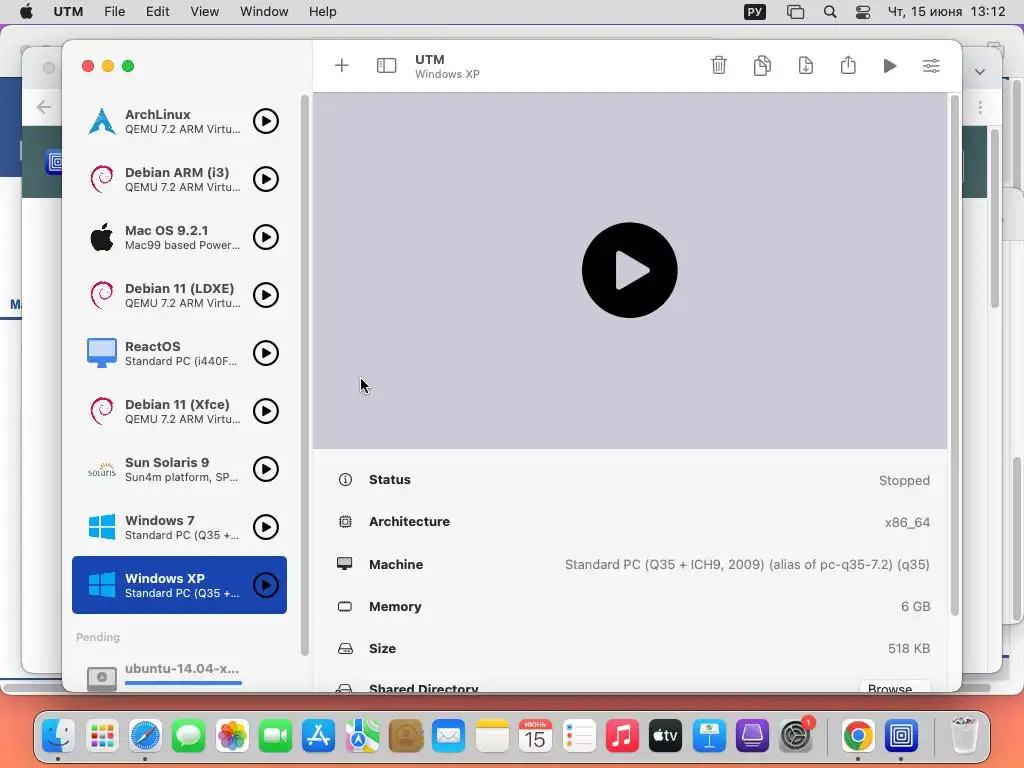Click the ubuntu-14.04 download progress bar
The width and height of the screenshot is (1024, 768).
point(184,683)
